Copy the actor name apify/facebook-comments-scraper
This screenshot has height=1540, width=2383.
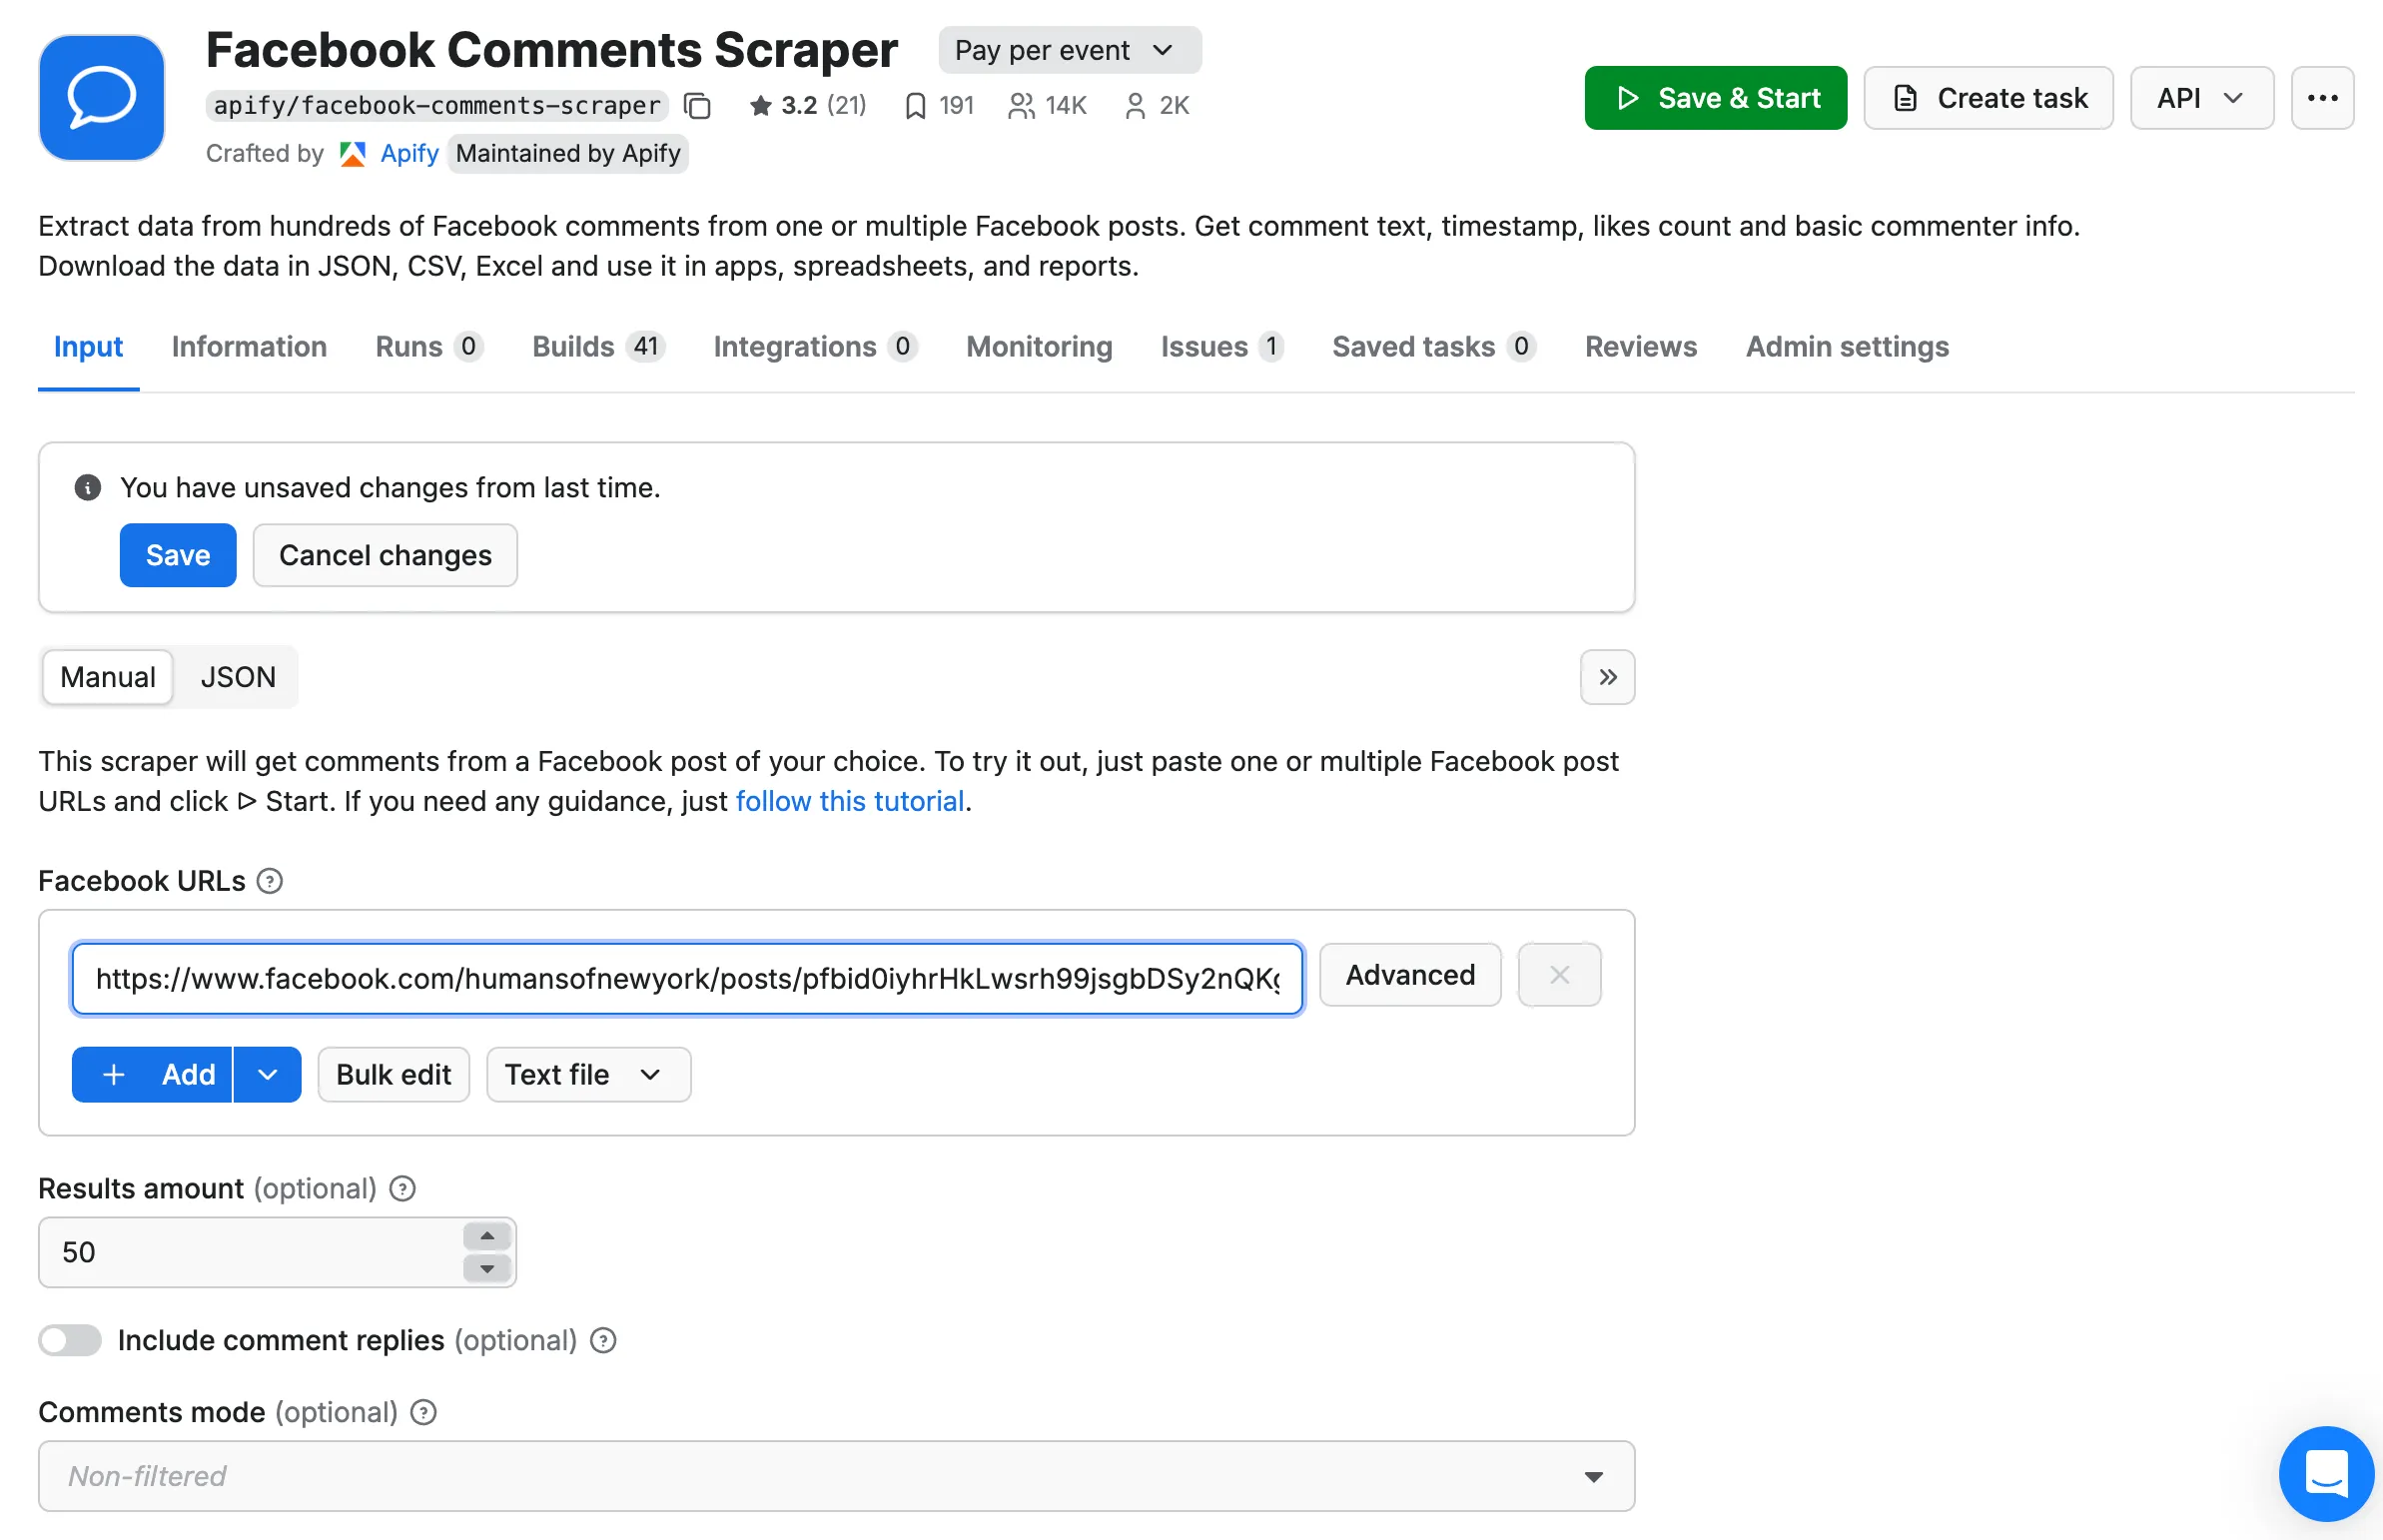tap(697, 105)
